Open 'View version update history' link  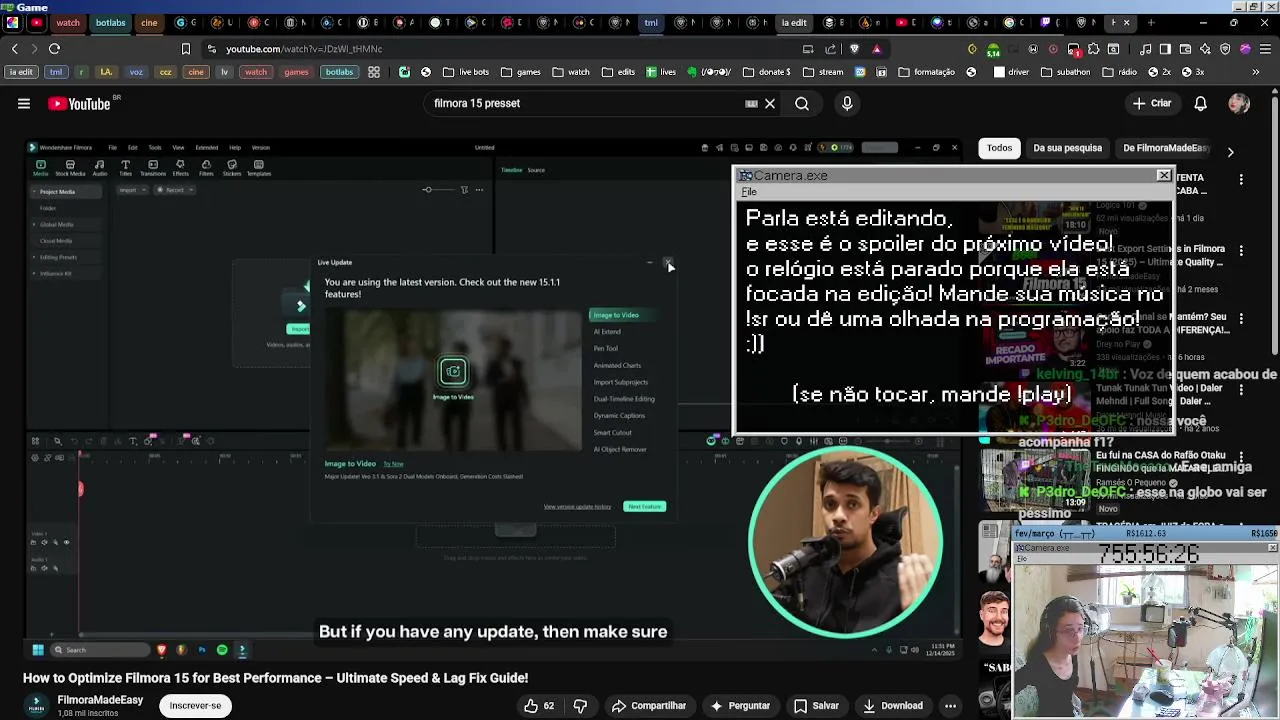577,507
